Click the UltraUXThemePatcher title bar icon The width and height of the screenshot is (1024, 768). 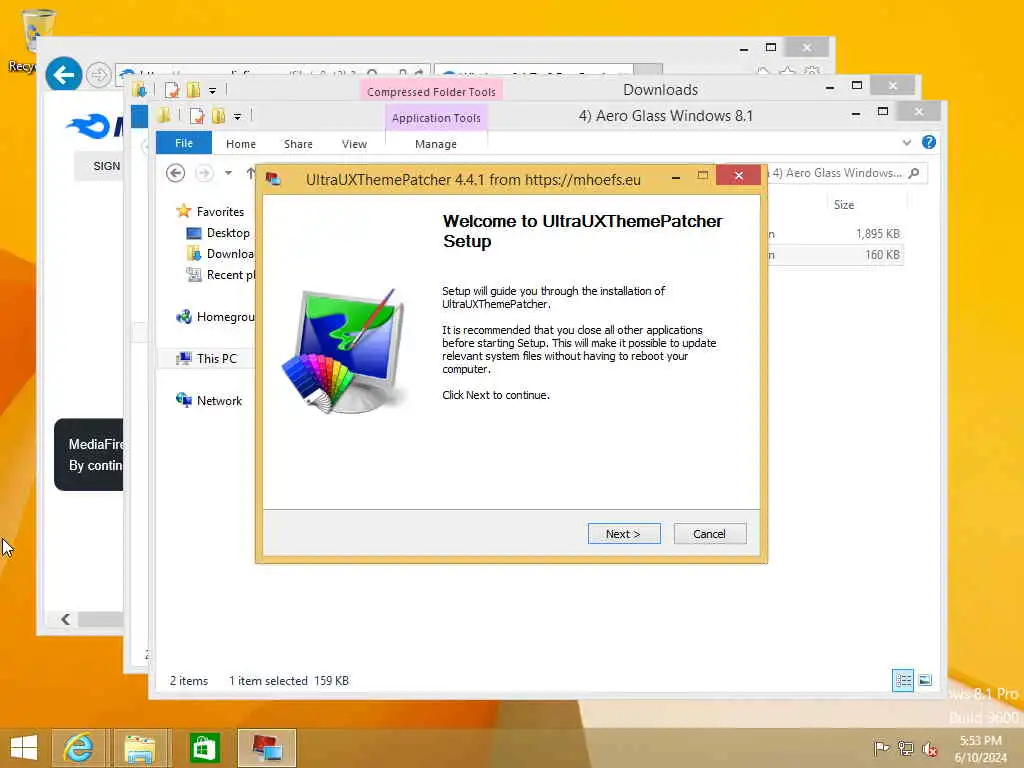[x=273, y=179]
